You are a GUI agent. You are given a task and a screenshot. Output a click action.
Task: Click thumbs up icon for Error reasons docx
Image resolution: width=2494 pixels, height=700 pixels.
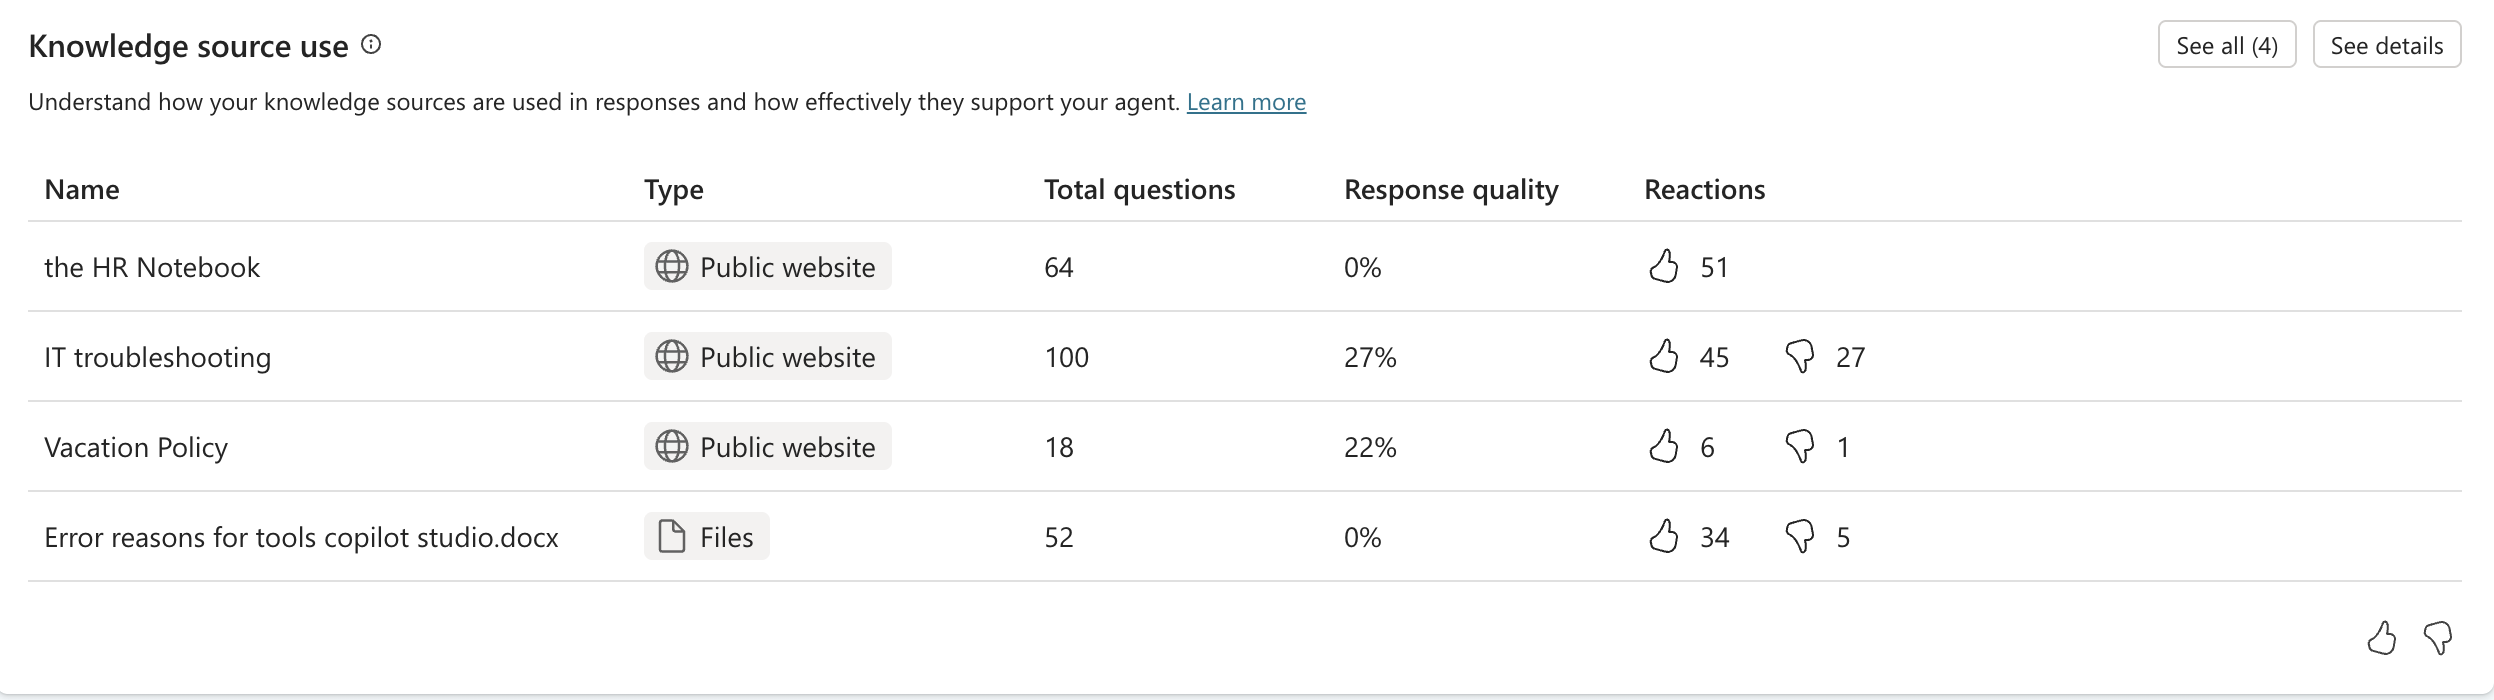pos(1664,536)
